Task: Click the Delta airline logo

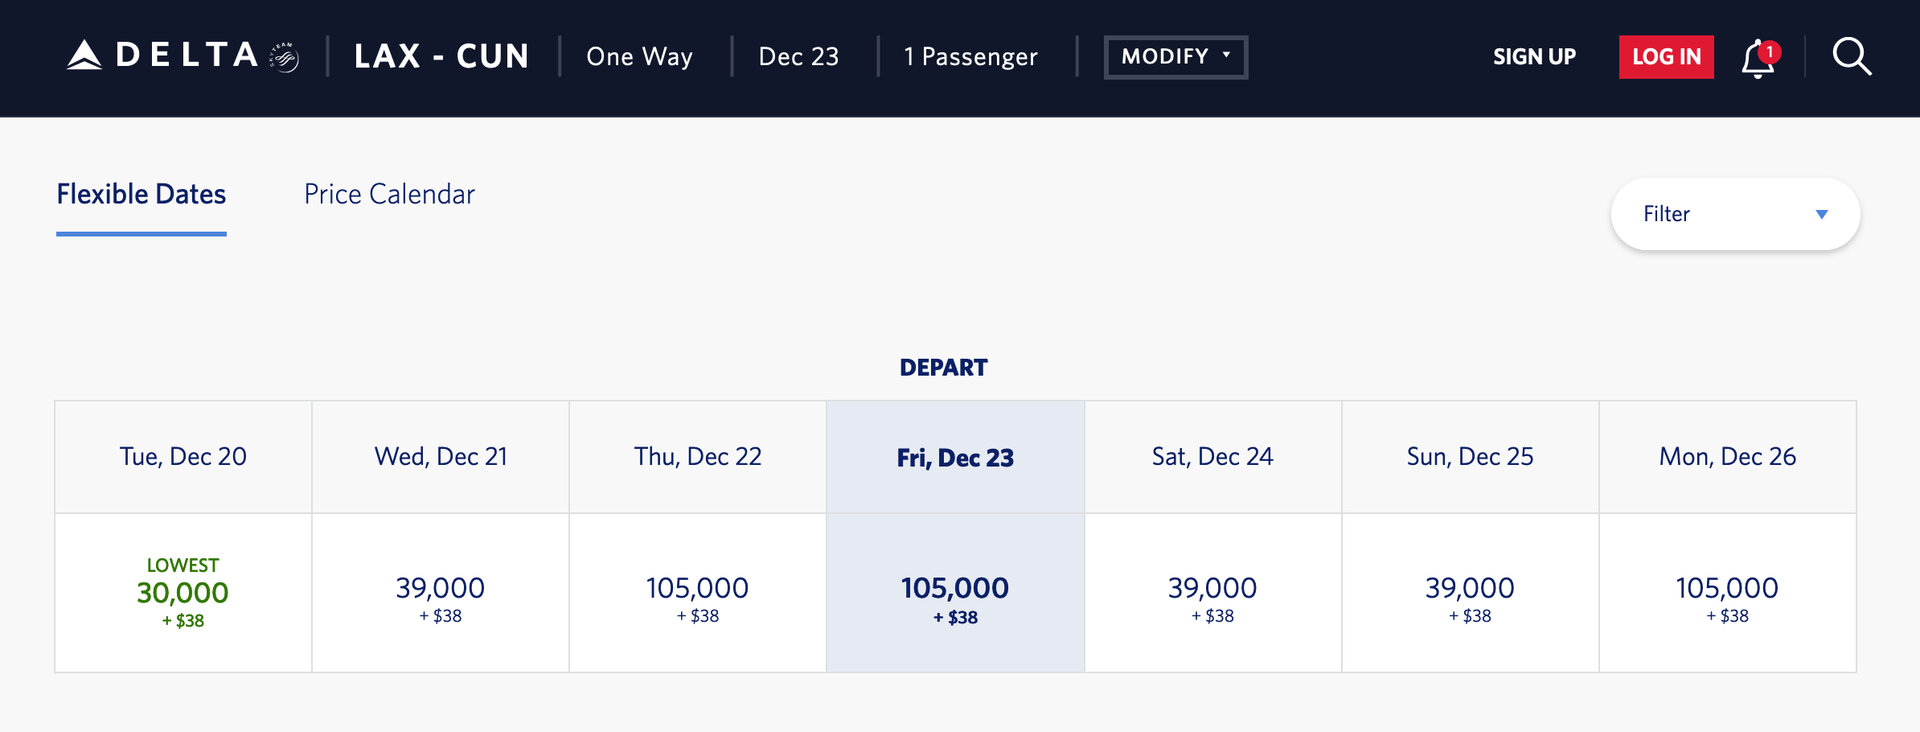Action: click(x=160, y=55)
